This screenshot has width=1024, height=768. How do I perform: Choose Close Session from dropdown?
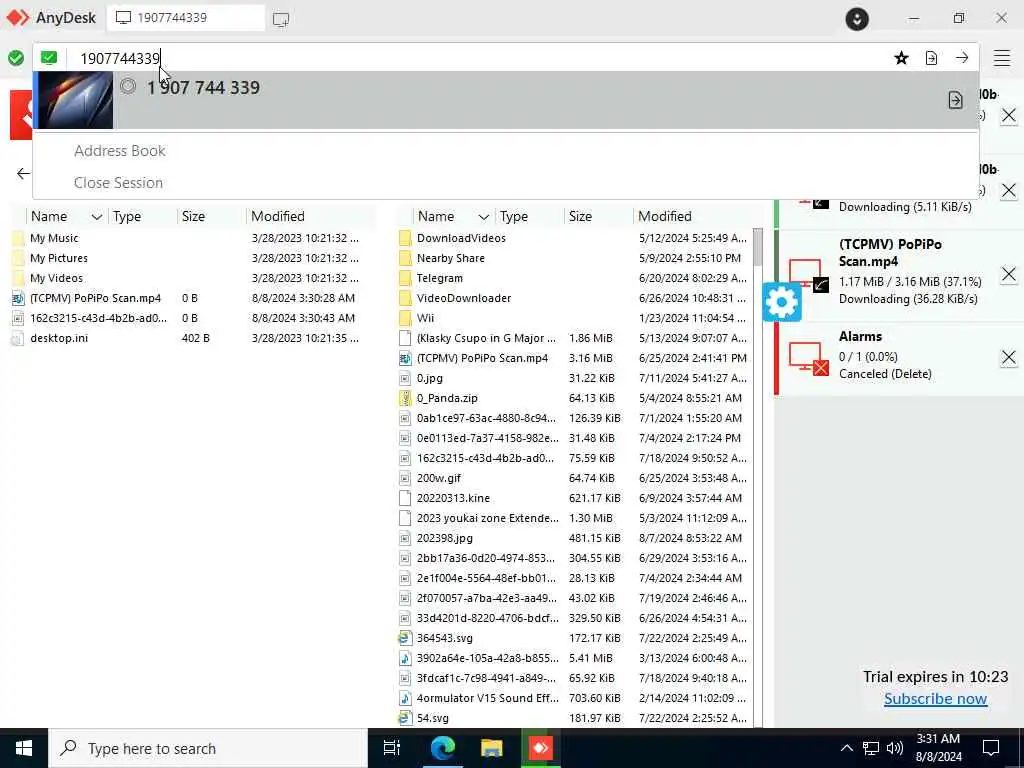click(118, 183)
